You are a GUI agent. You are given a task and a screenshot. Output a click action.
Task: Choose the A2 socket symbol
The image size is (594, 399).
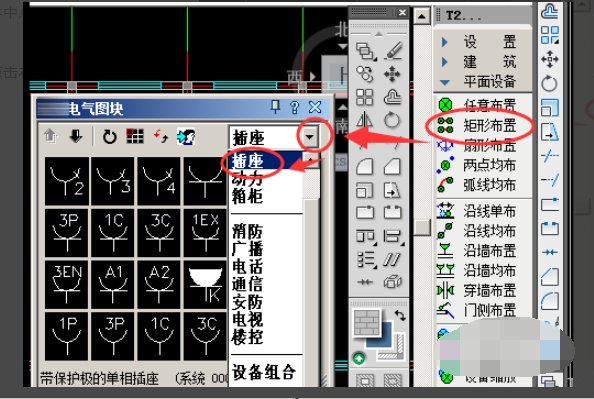point(159,285)
